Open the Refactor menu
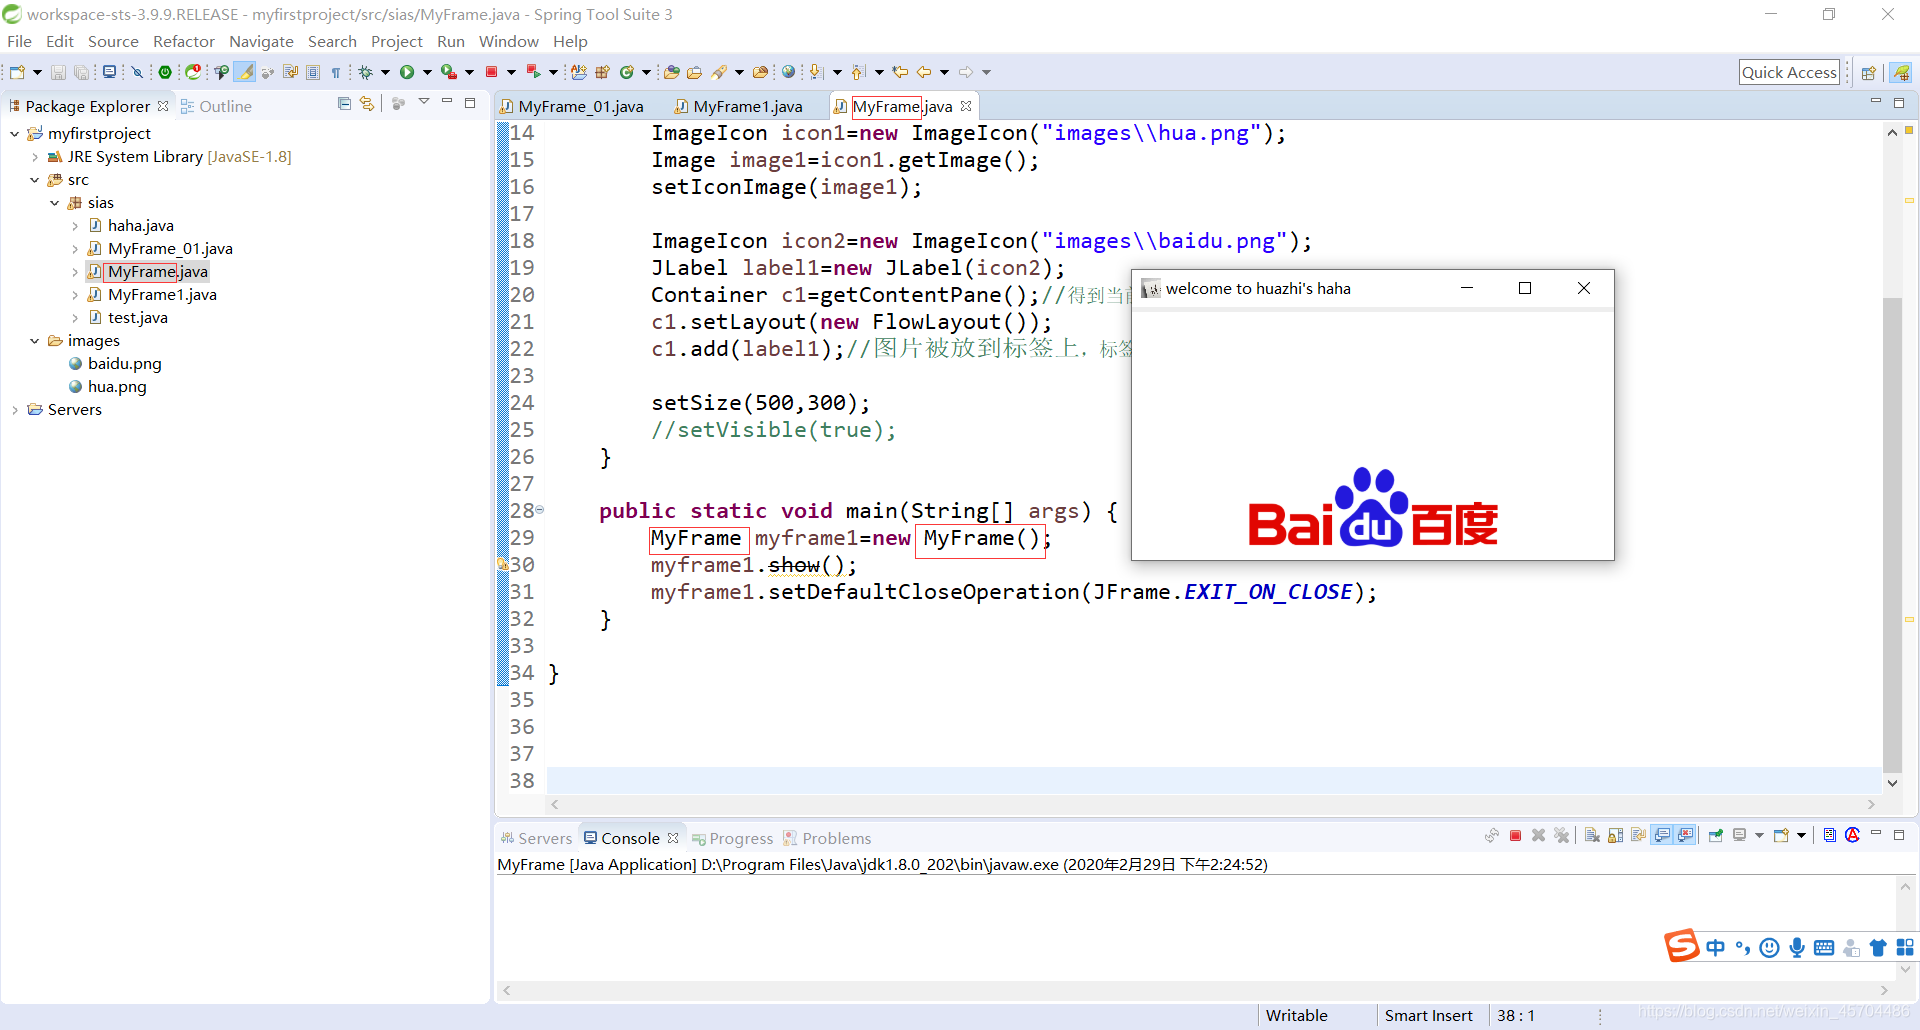The image size is (1920, 1030). [x=183, y=41]
